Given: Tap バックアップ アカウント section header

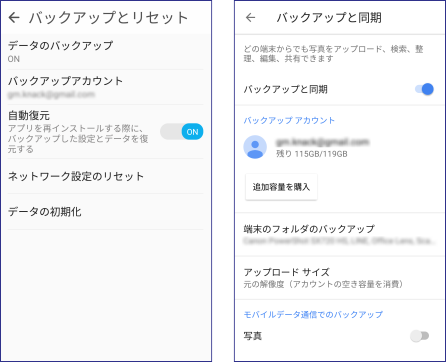Looking at the screenshot, I should click(x=289, y=120).
